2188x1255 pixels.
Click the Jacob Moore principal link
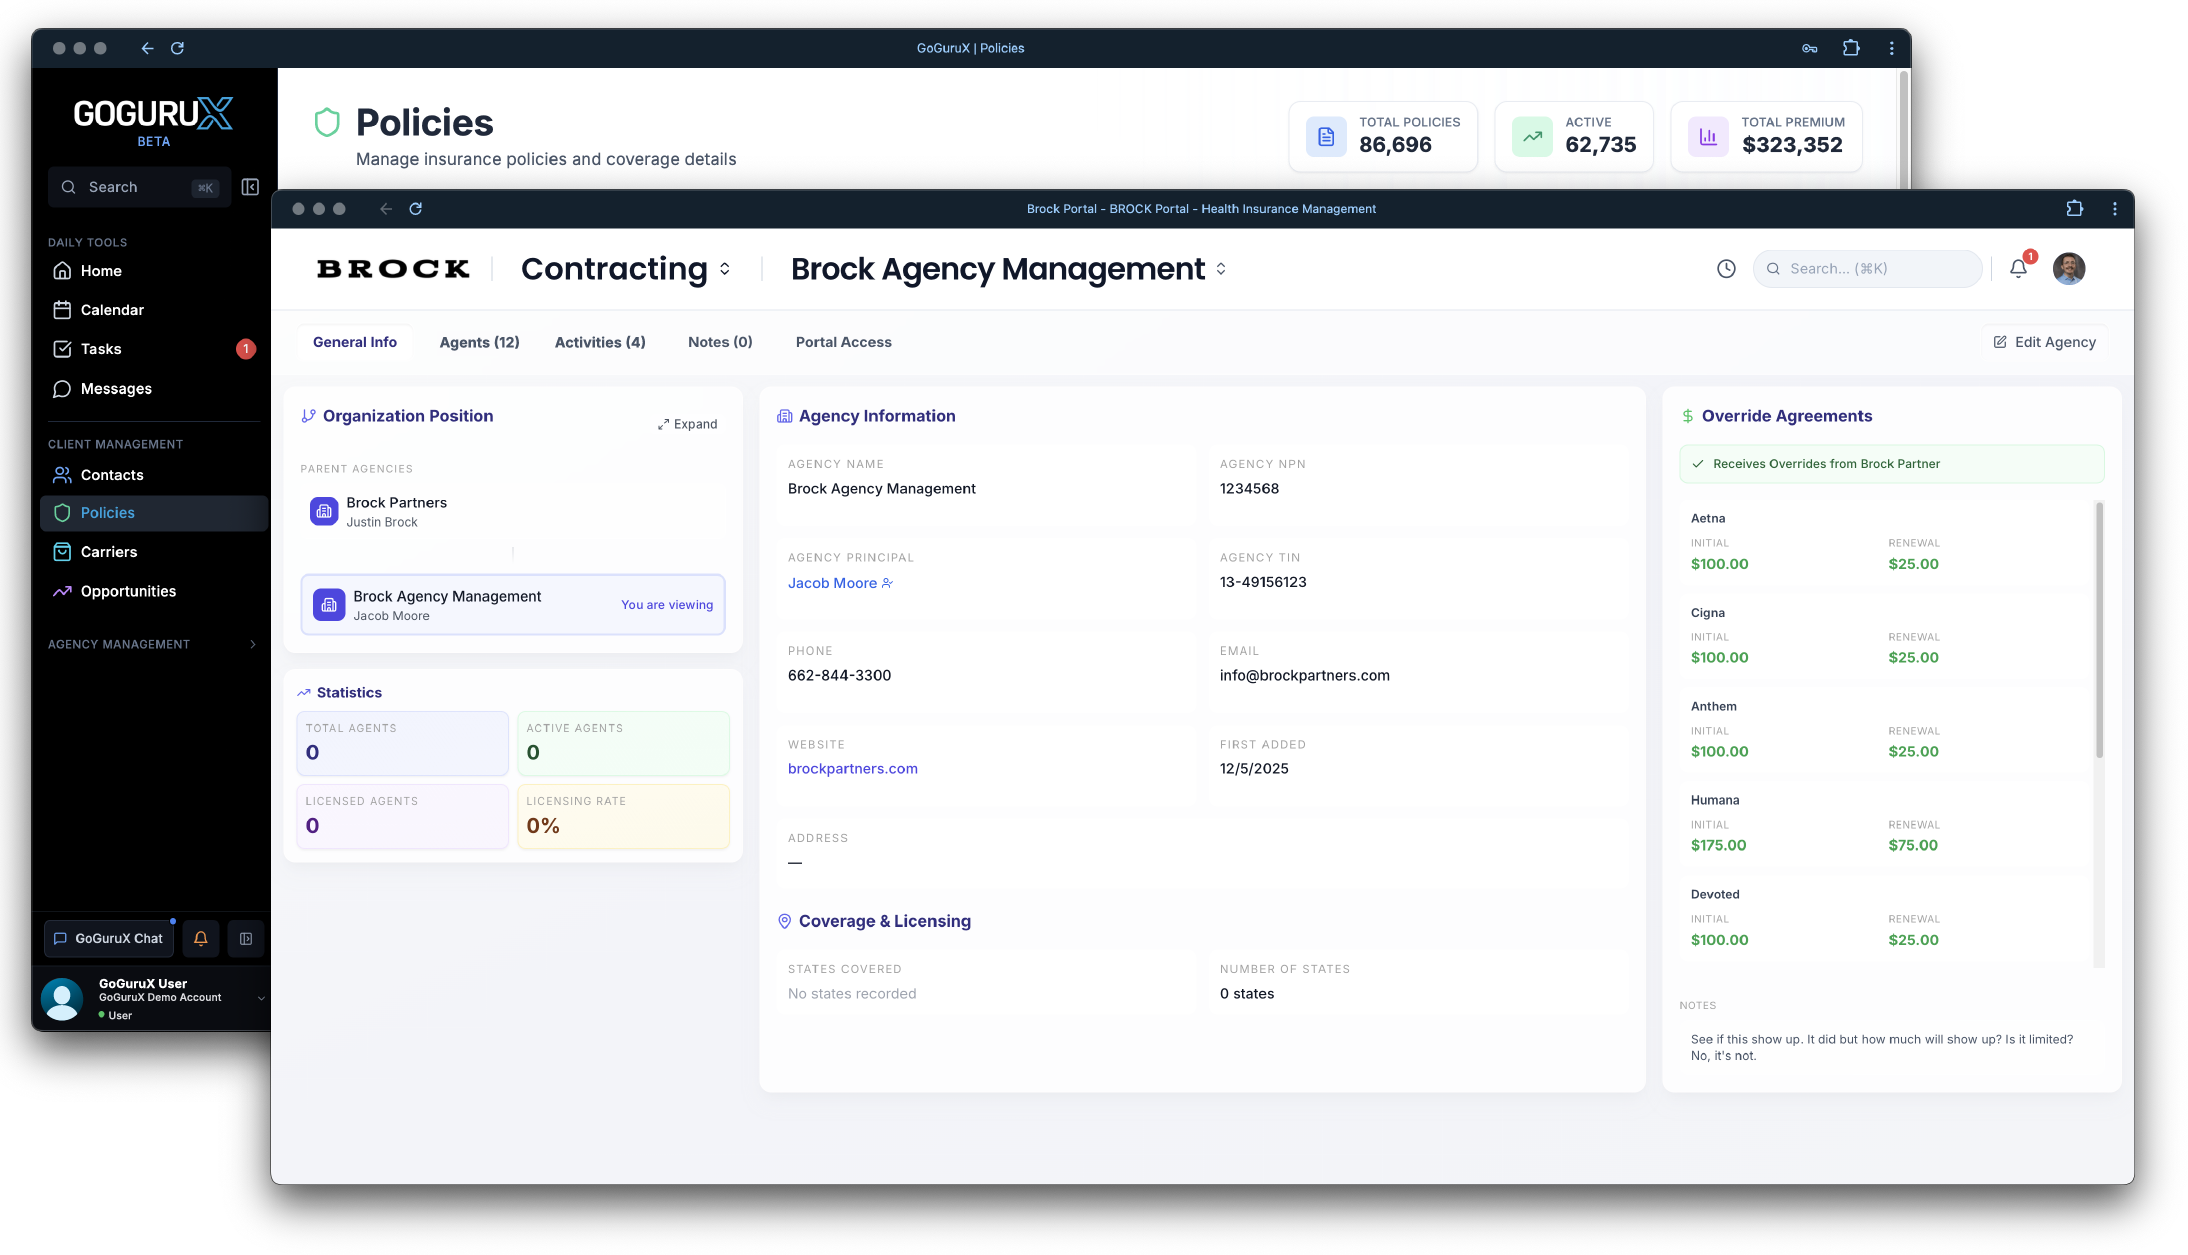coord(832,583)
